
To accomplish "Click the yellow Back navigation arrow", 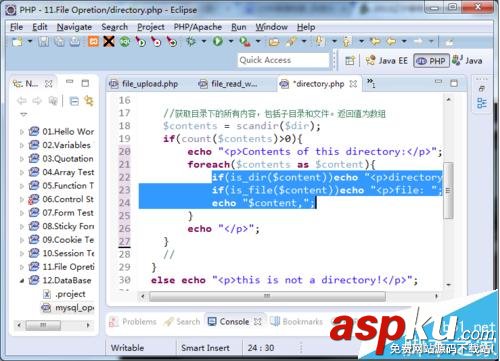I will (x=391, y=42).
